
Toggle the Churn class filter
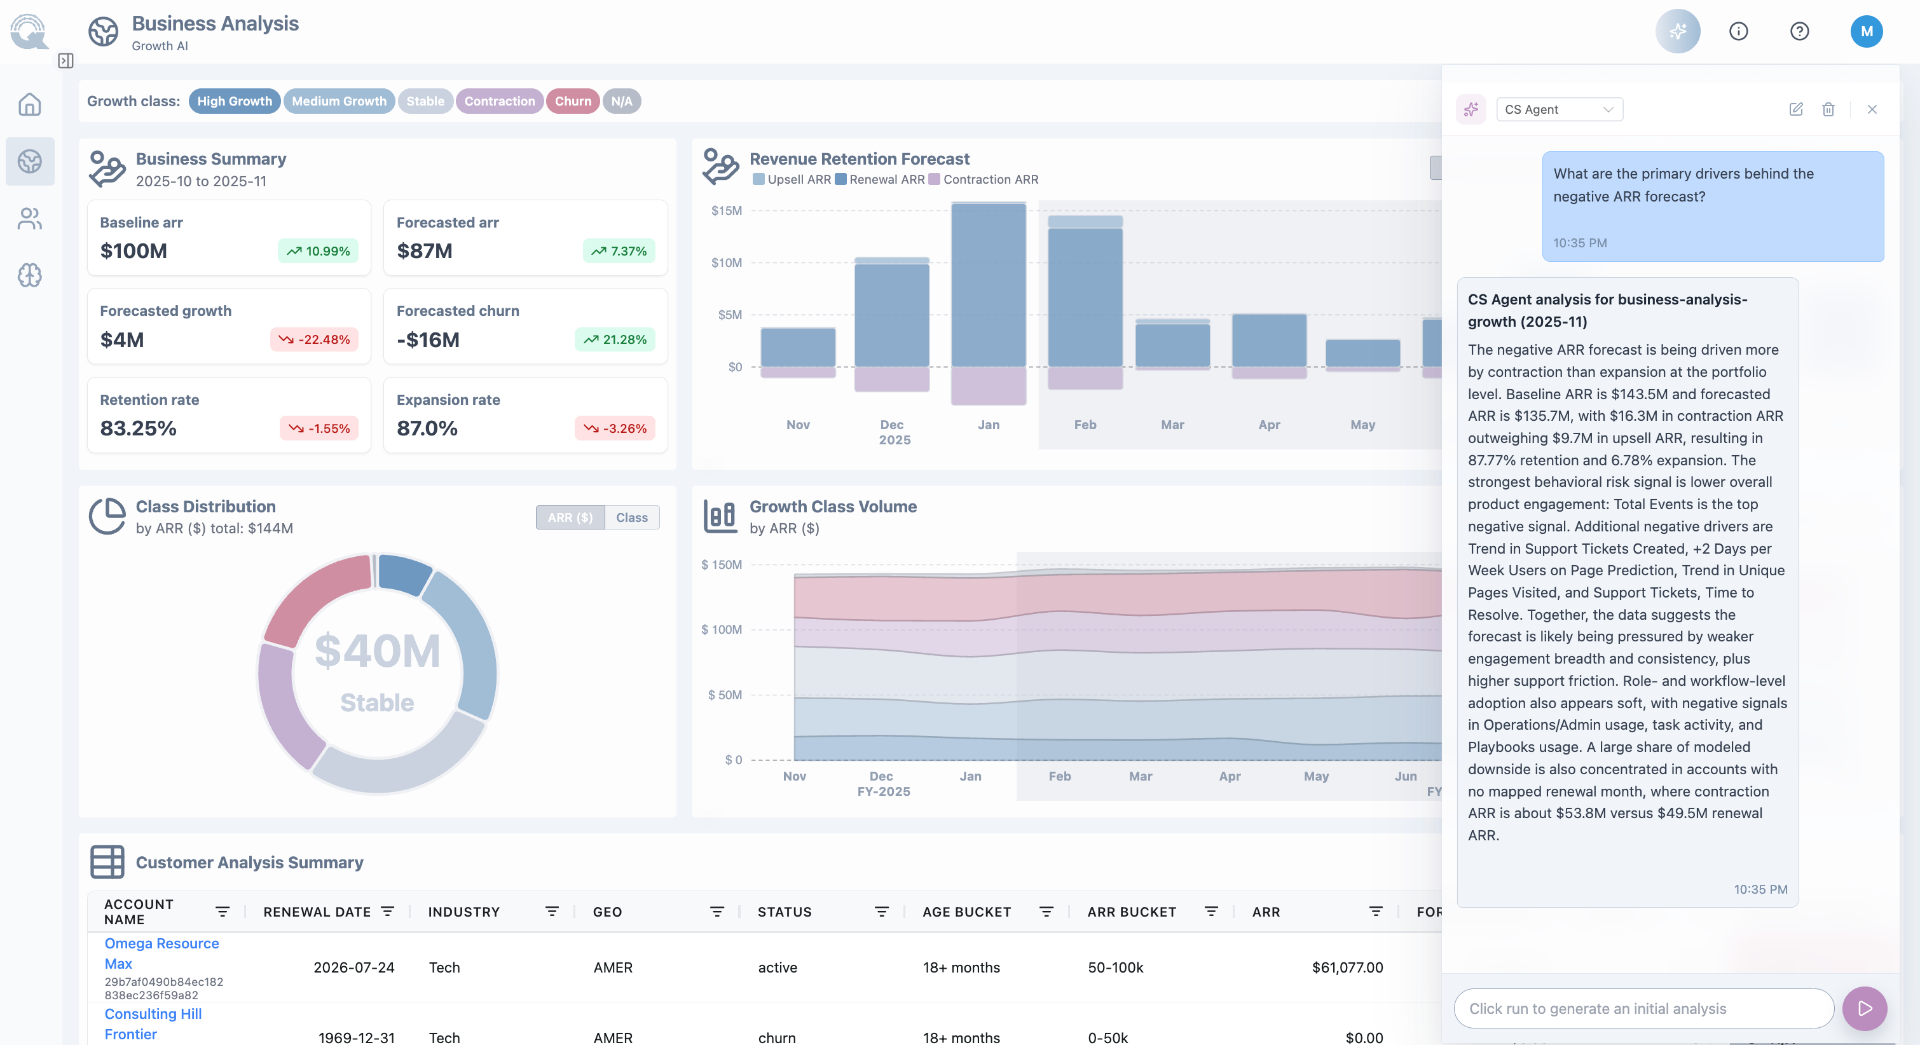[573, 101]
